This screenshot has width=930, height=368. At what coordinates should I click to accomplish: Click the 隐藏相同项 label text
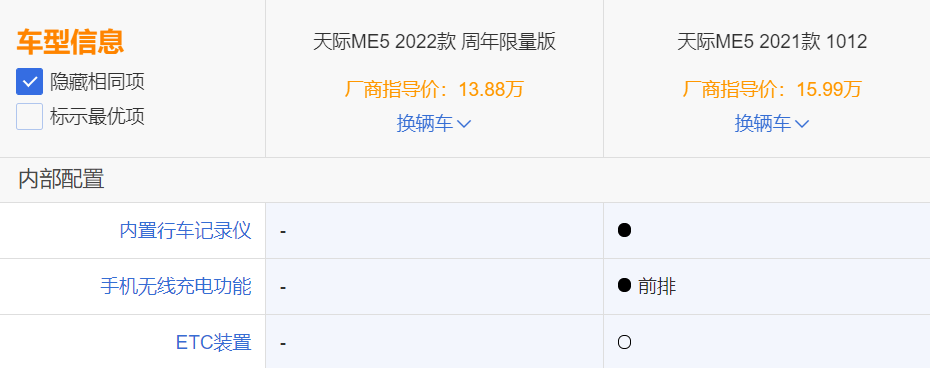(x=97, y=82)
